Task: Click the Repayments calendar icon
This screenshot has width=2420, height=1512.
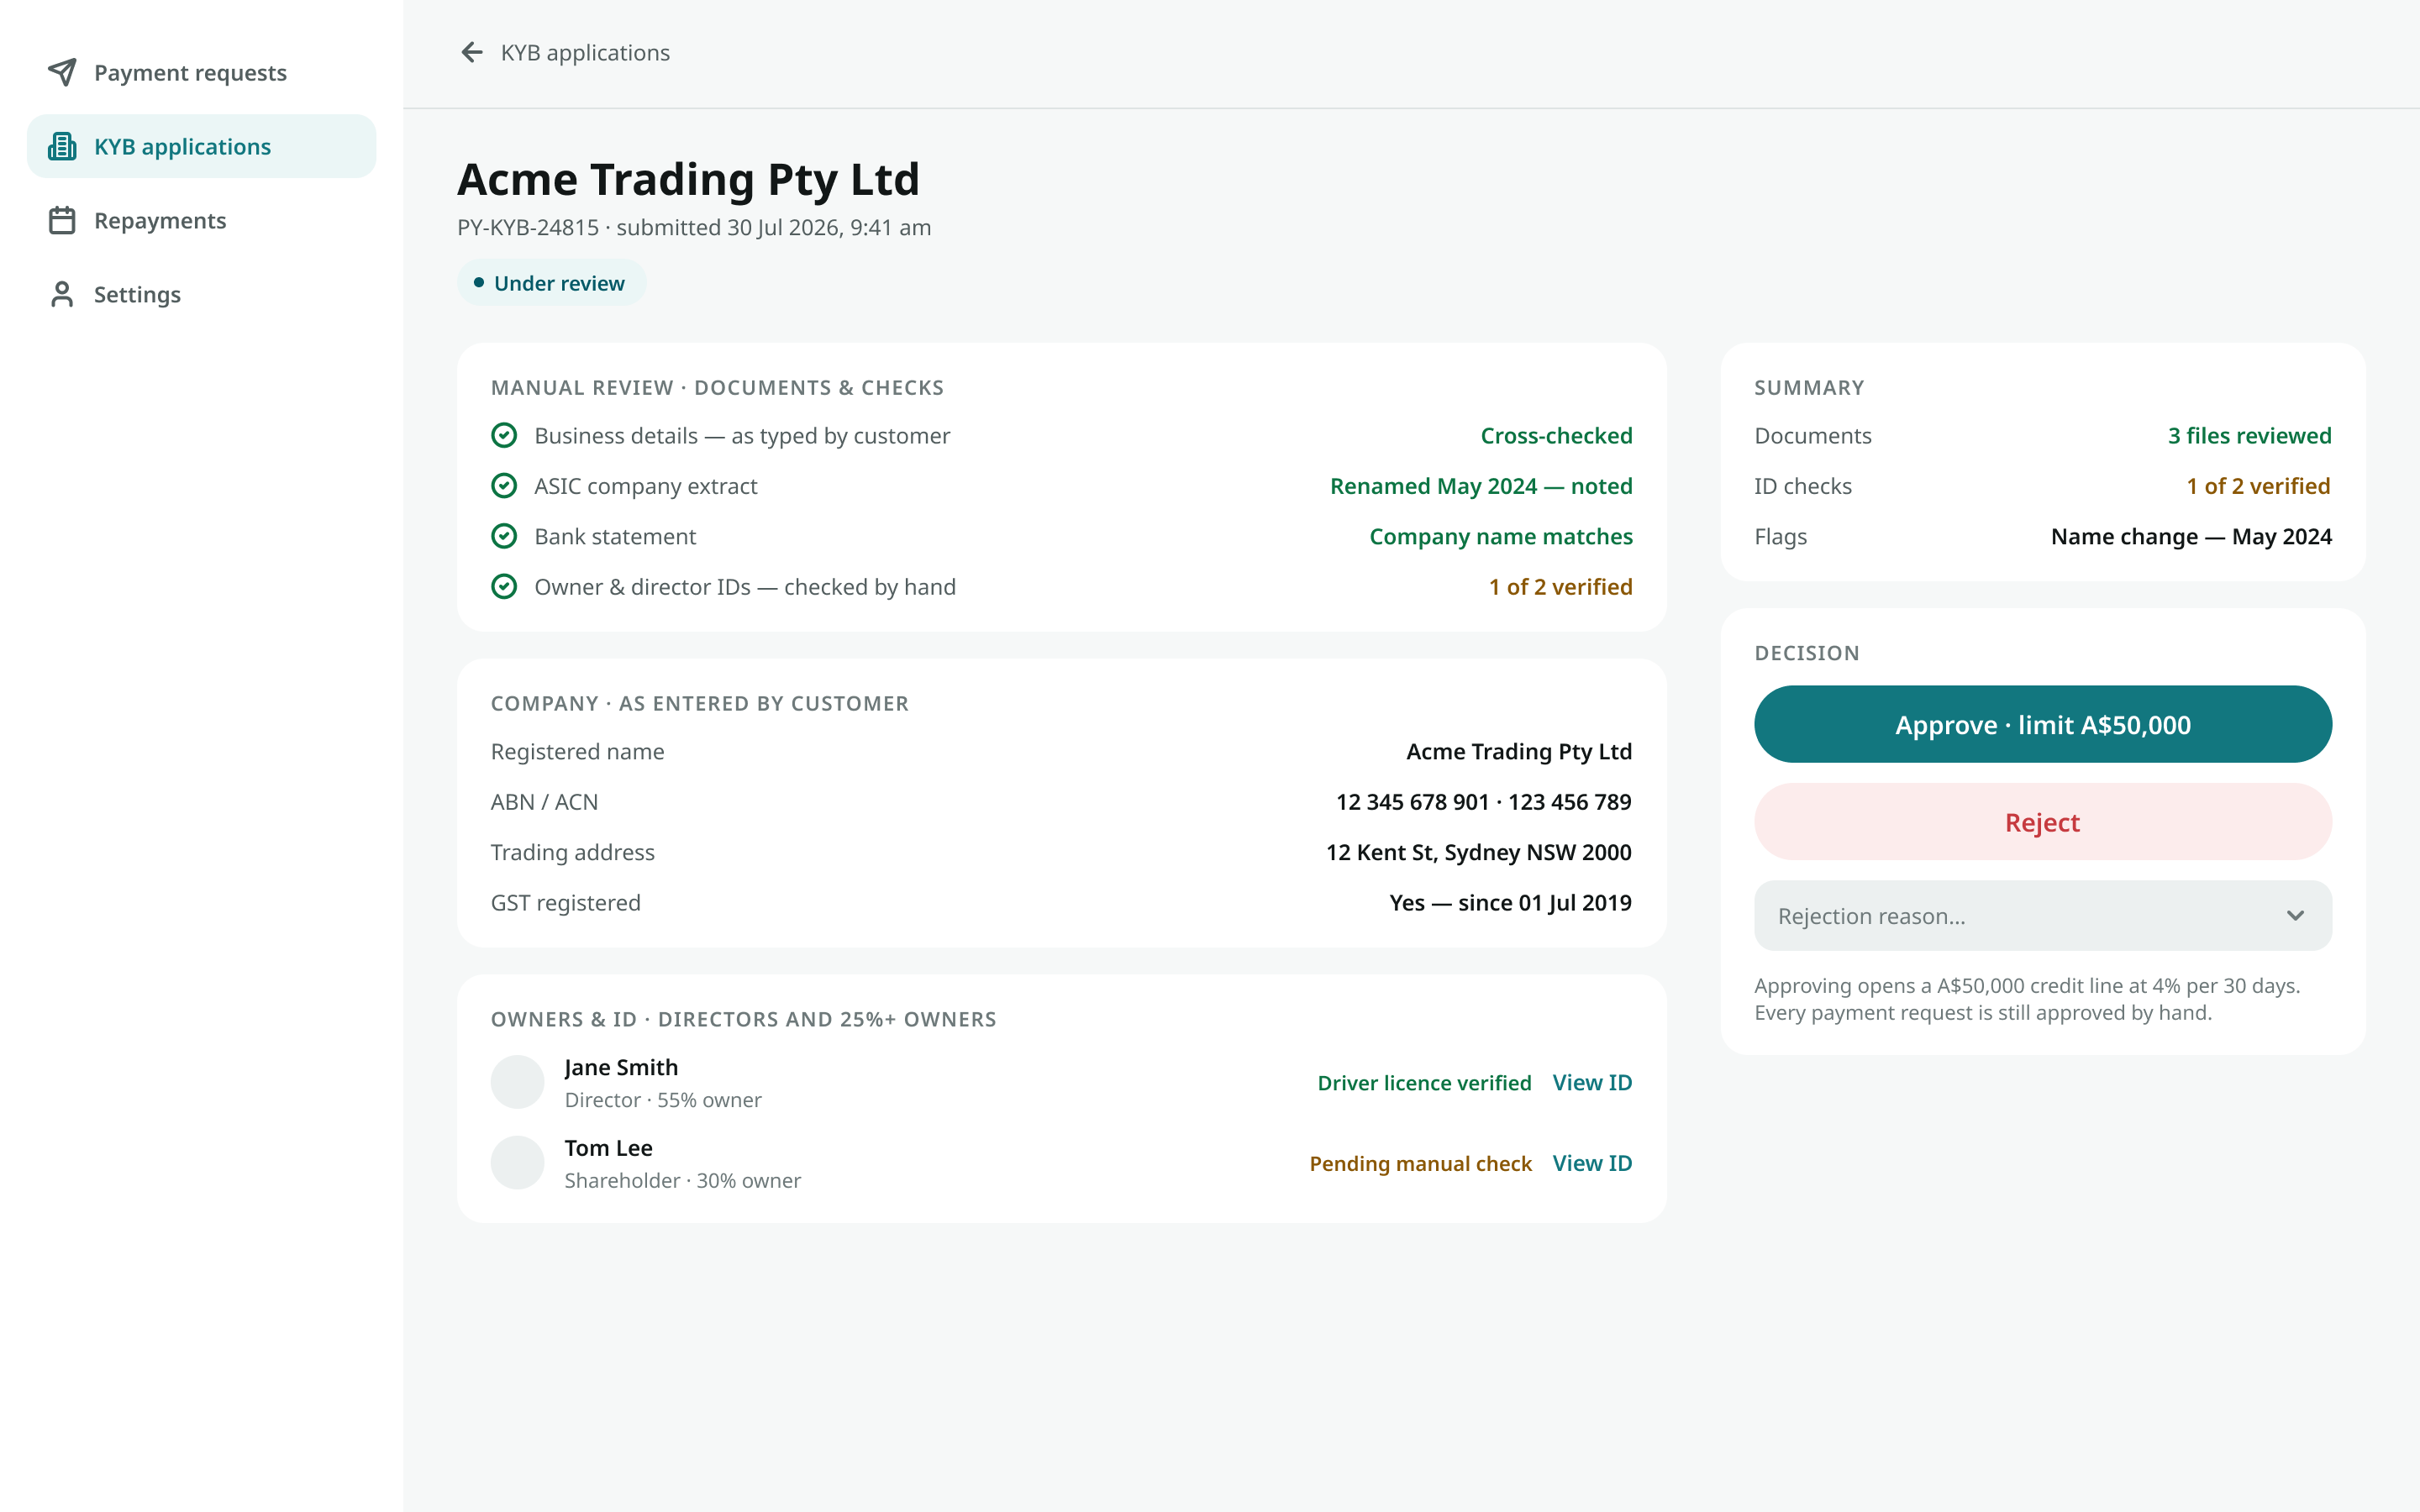Action: pyautogui.click(x=62, y=220)
